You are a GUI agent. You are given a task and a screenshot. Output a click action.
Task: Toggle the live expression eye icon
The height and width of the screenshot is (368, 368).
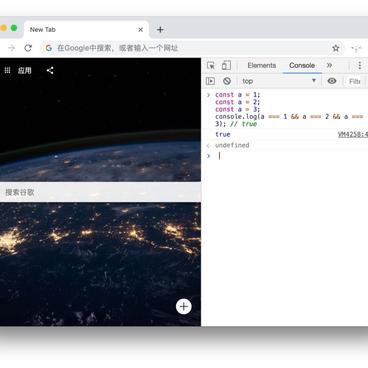(332, 81)
